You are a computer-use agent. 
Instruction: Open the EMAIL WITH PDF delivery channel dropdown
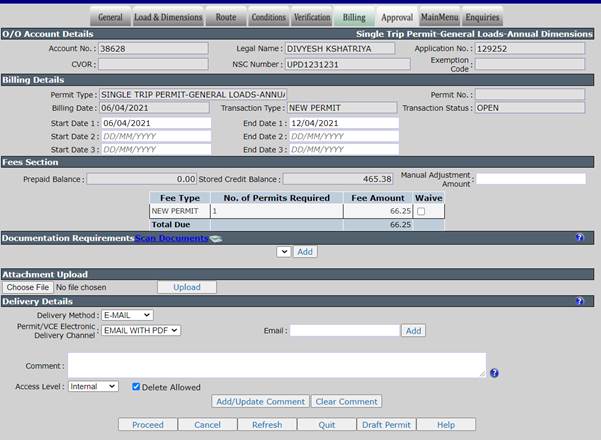pos(141,330)
